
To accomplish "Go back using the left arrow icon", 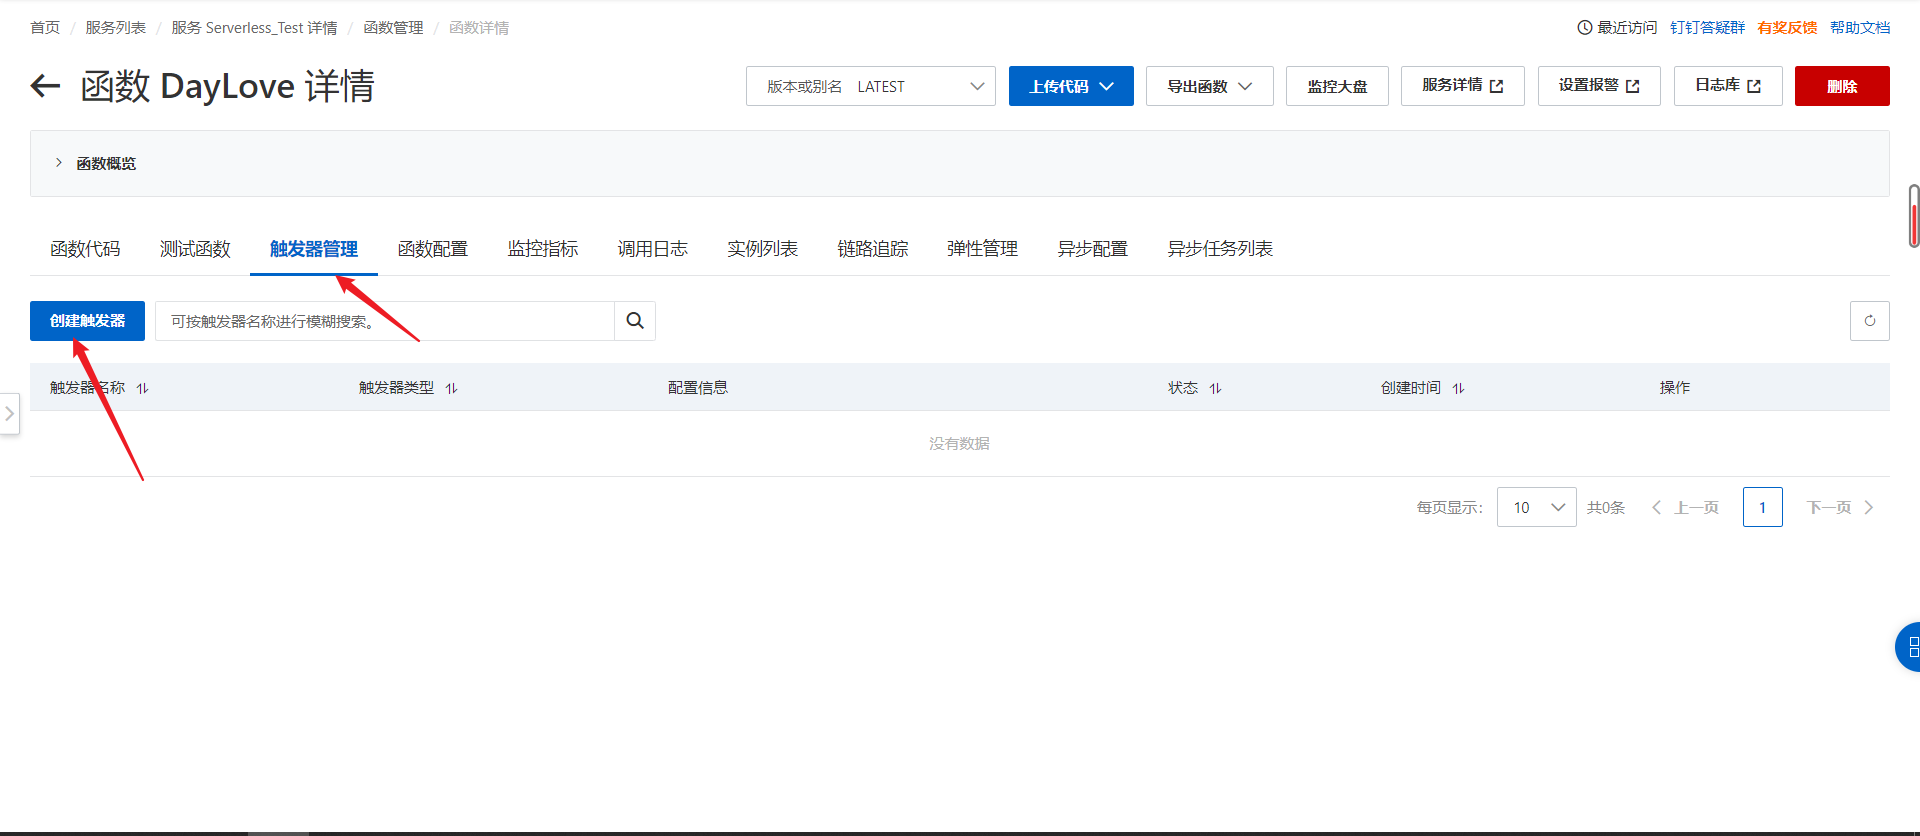I will click(45, 86).
